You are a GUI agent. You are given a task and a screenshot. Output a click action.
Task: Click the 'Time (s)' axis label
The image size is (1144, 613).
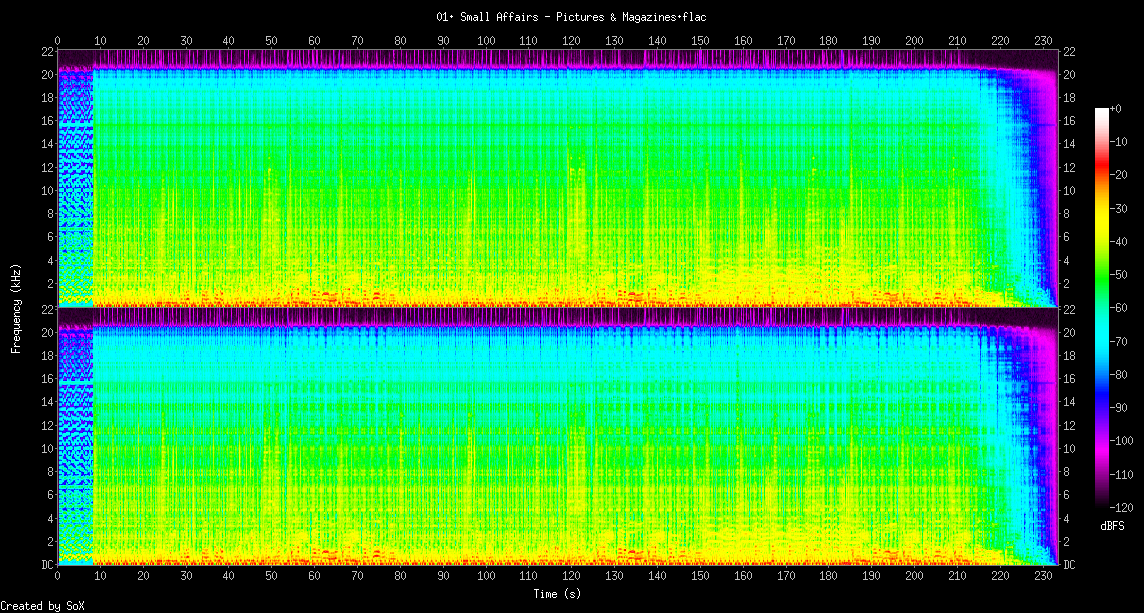pyautogui.click(x=556, y=593)
